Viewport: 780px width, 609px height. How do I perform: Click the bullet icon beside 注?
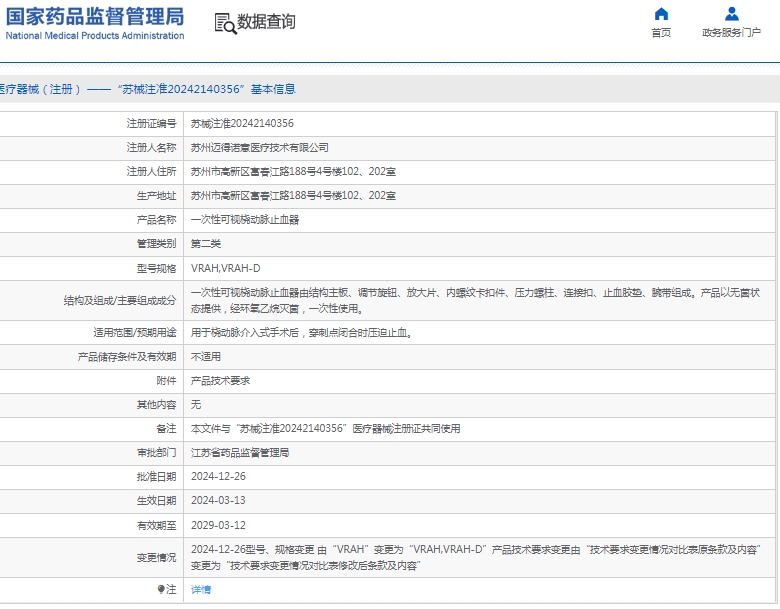click(161, 590)
